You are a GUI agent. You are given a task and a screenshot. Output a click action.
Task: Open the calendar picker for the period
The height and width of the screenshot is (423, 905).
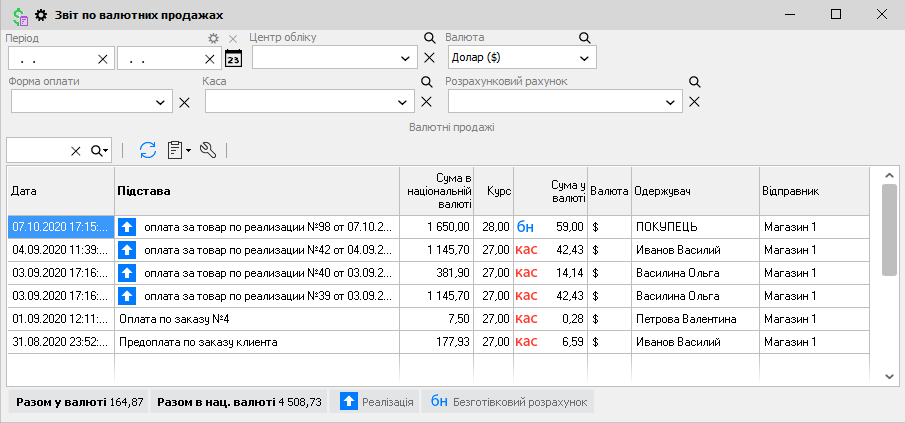point(234,58)
